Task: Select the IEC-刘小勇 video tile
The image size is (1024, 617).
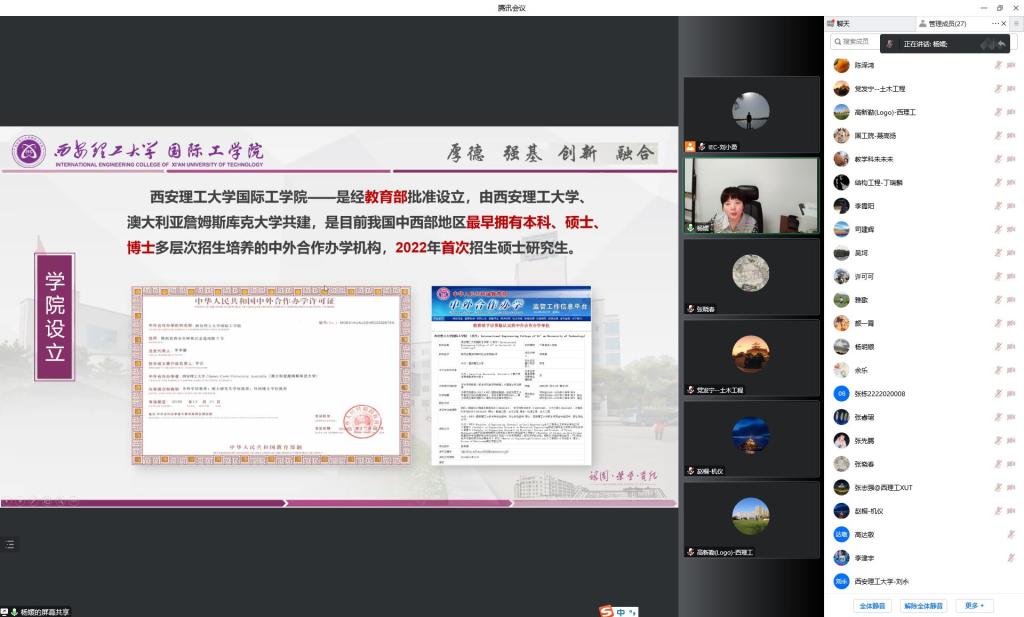Action: click(751, 114)
